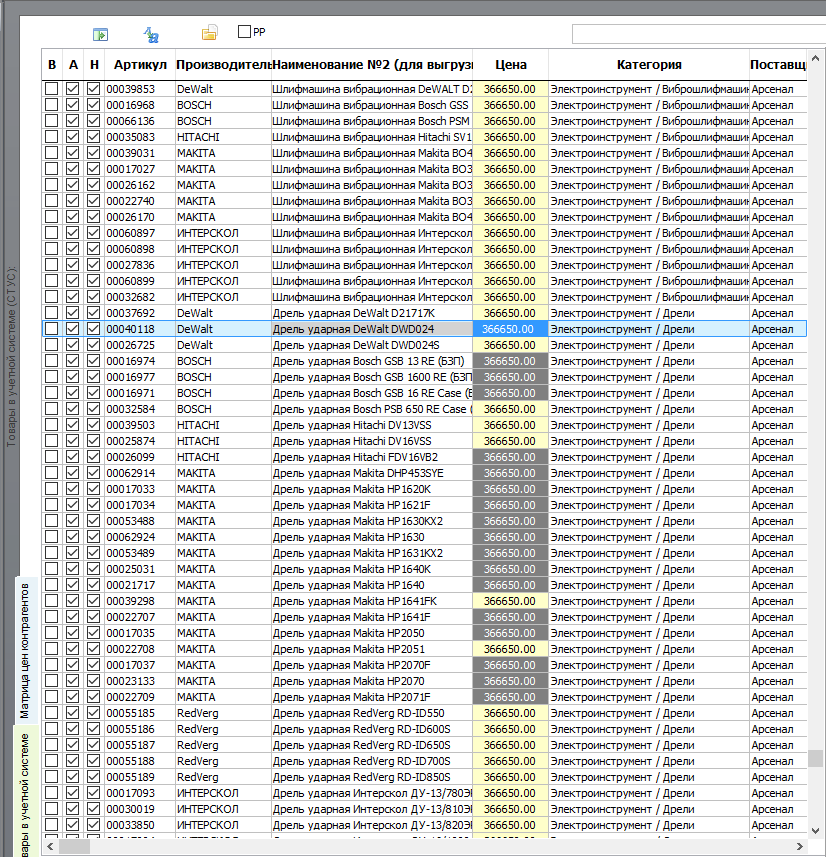The width and height of the screenshot is (826, 857).
Task: Click the A column header
Action: click(73, 64)
